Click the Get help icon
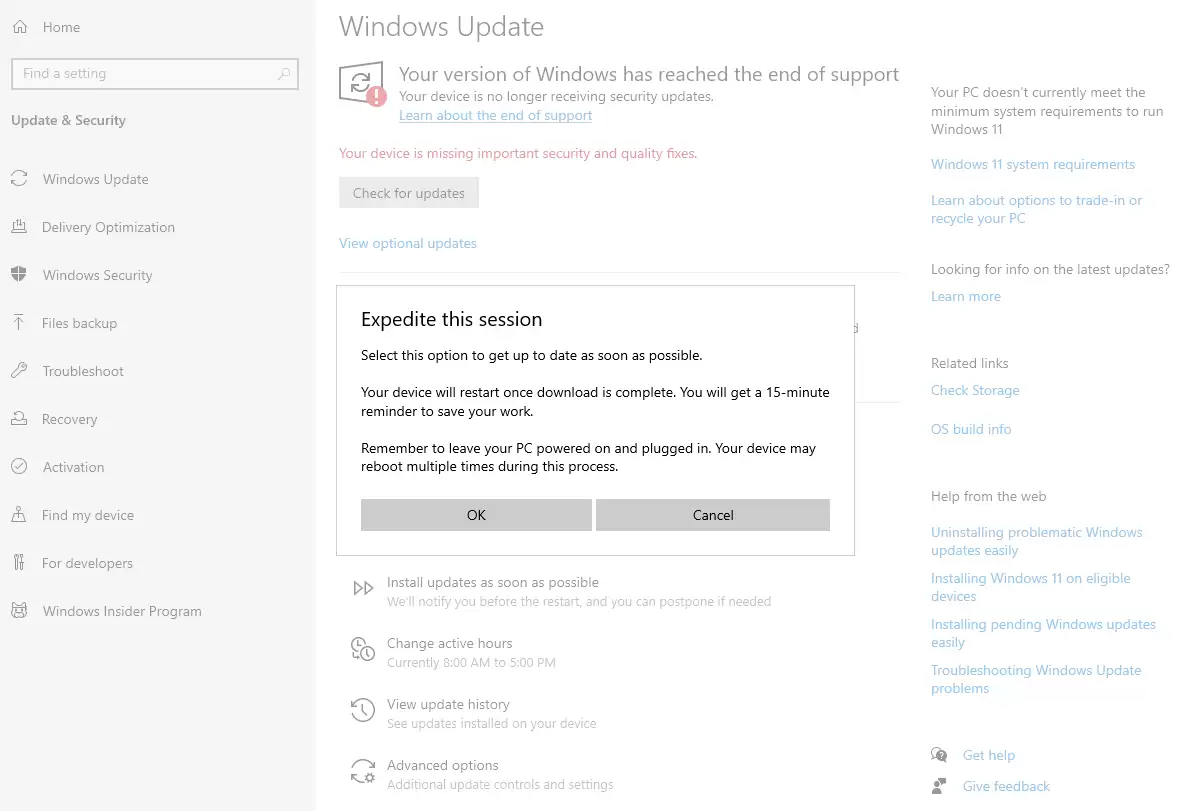The height and width of the screenshot is (811, 1183). 939,755
